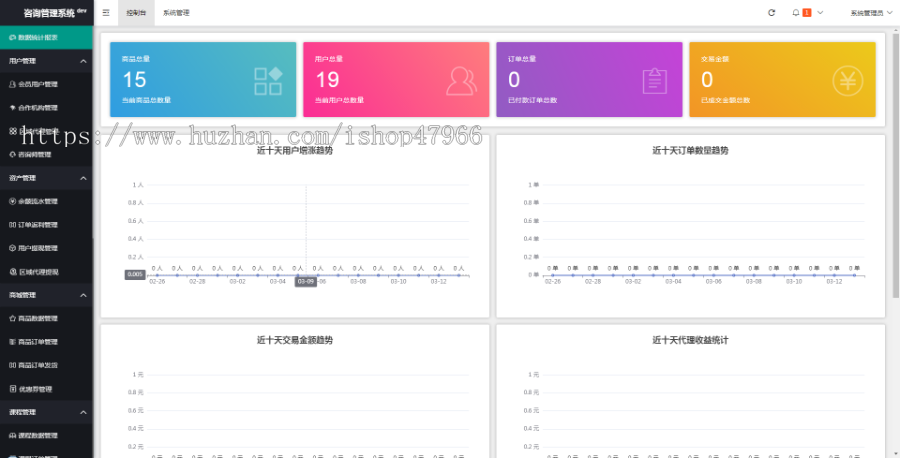Click the 商品订单管理 list icon
The height and width of the screenshot is (458, 900).
[x=13, y=342]
